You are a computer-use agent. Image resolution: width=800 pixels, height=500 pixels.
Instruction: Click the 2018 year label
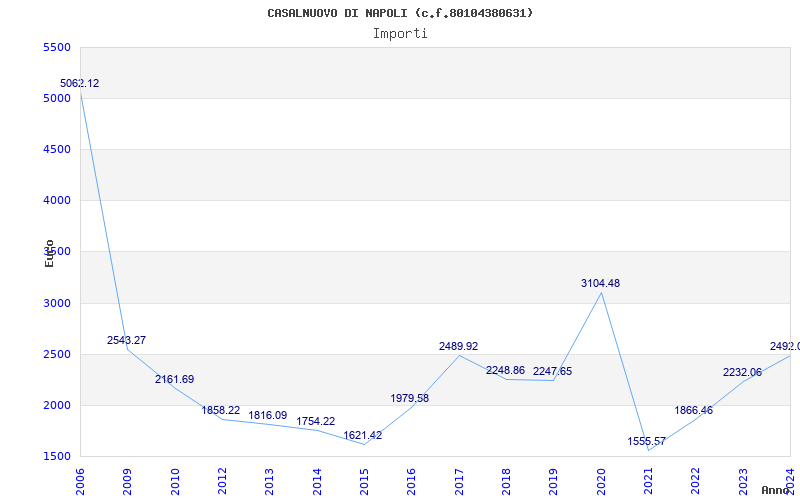pos(506,481)
